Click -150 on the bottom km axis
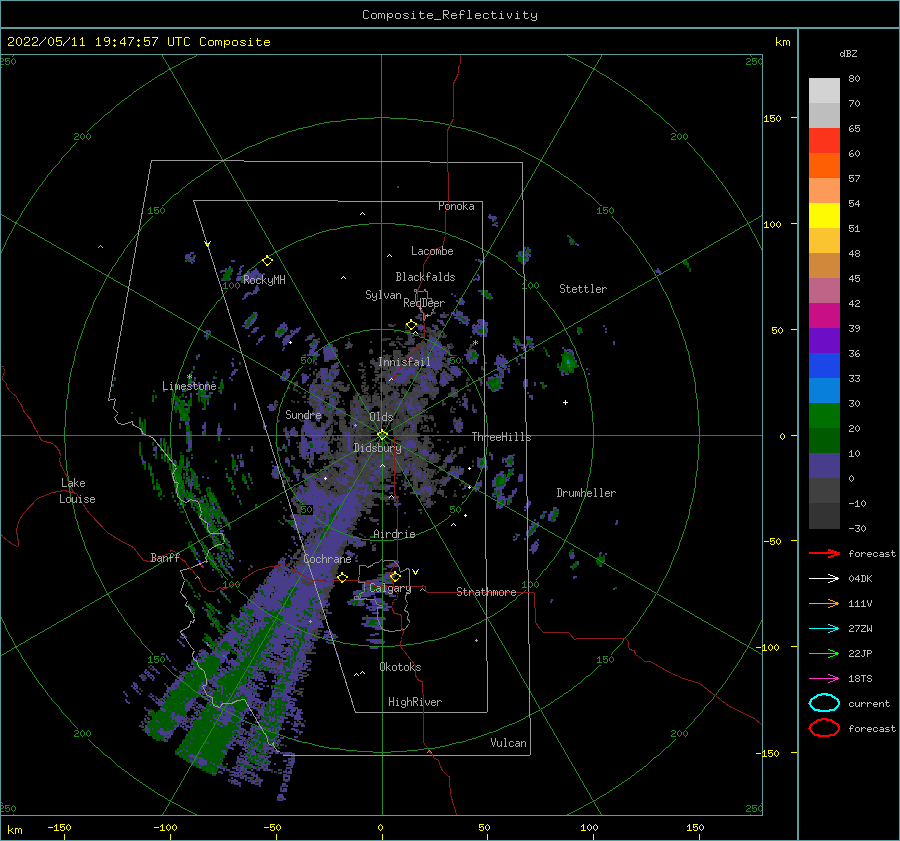Viewport: 900px width, 841px height. pos(59,827)
